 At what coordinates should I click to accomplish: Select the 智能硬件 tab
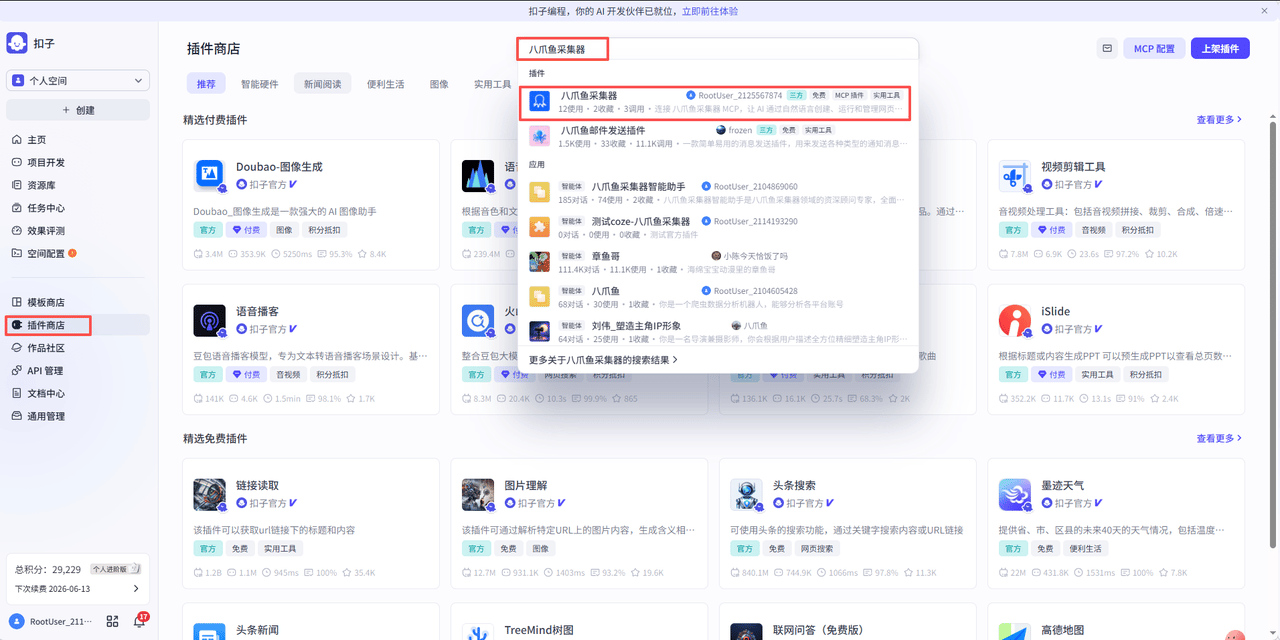tap(260, 84)
